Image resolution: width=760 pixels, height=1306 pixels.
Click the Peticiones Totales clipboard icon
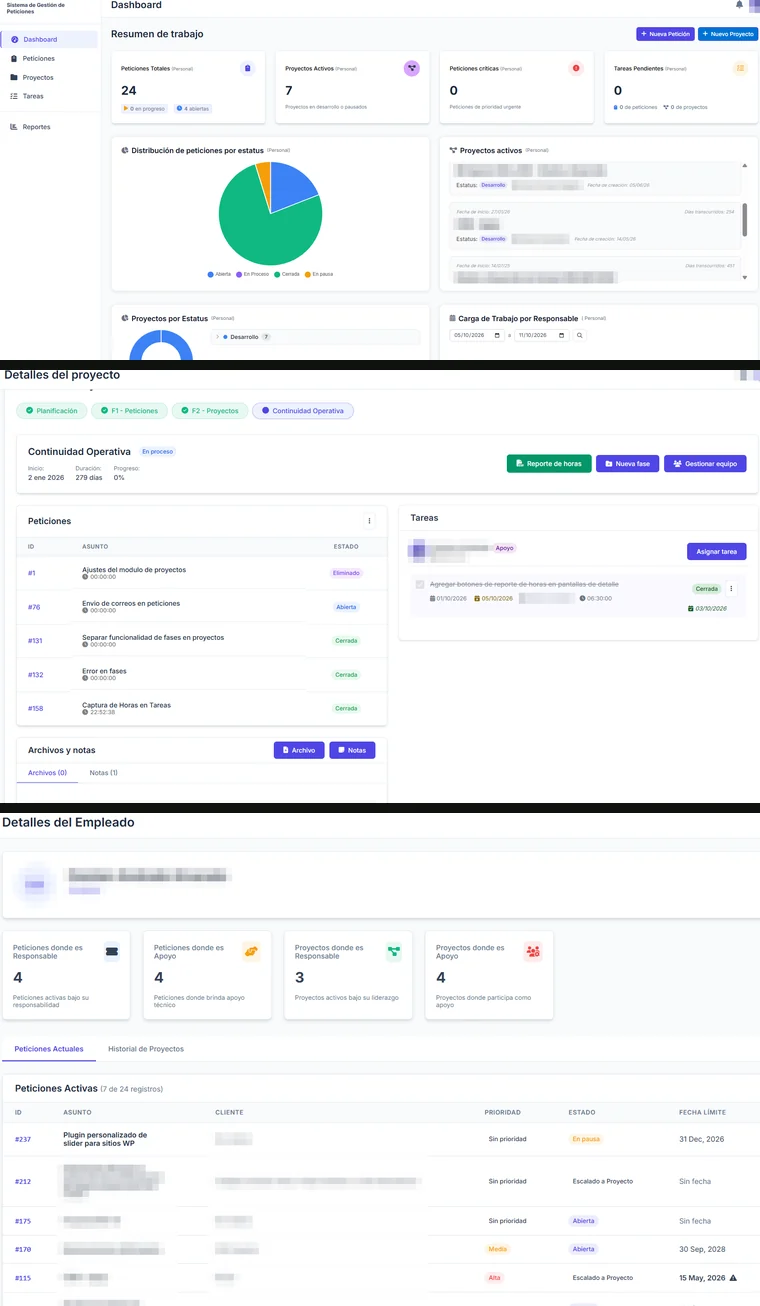click(248, 68)
